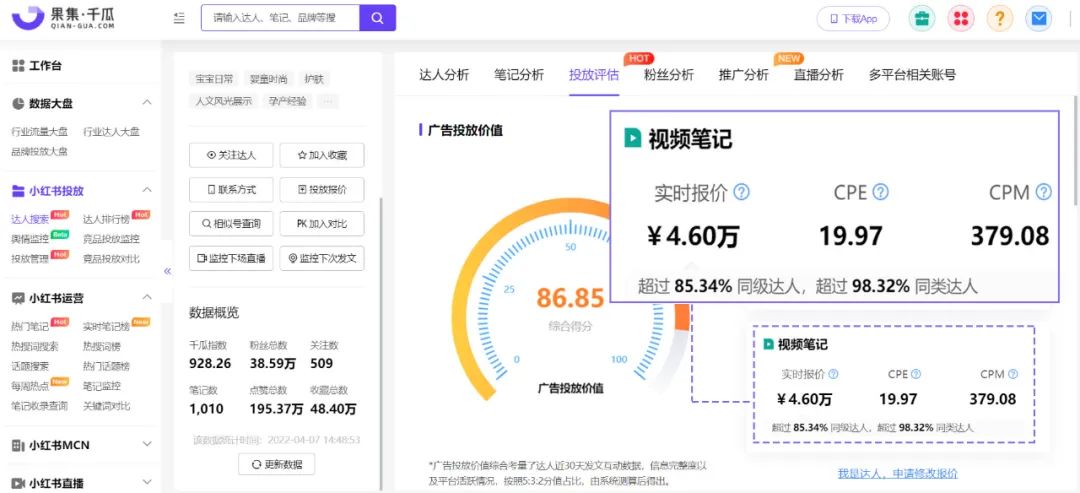Click the 相似号查询 button
The image size is (1080, 493).
pyautogui.click(x=231, y=224)
